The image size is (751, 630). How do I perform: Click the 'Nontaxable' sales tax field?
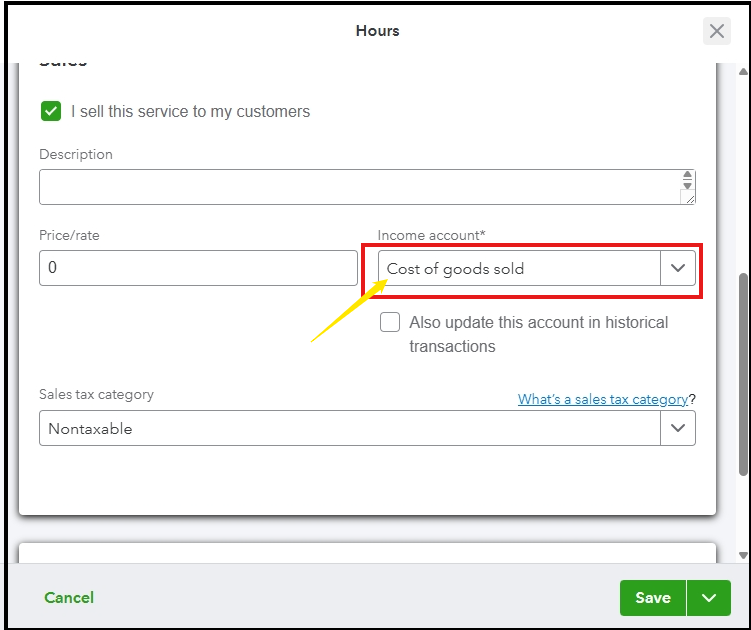(349, 428)
